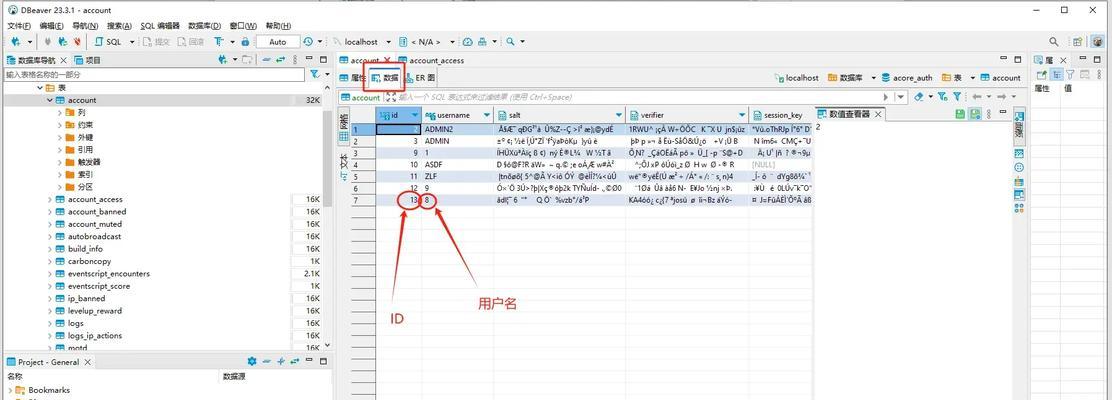
Task: Click the eraser clear-filter icon
Action: [919, 96]
